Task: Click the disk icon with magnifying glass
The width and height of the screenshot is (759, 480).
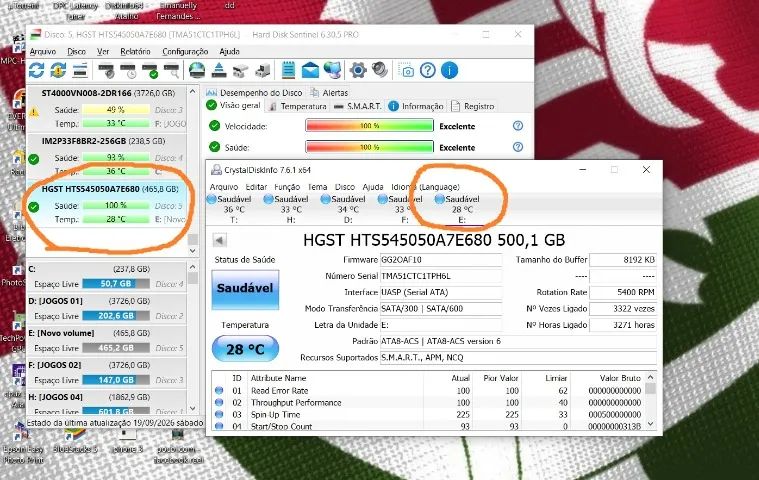Action: coord(172,71)
